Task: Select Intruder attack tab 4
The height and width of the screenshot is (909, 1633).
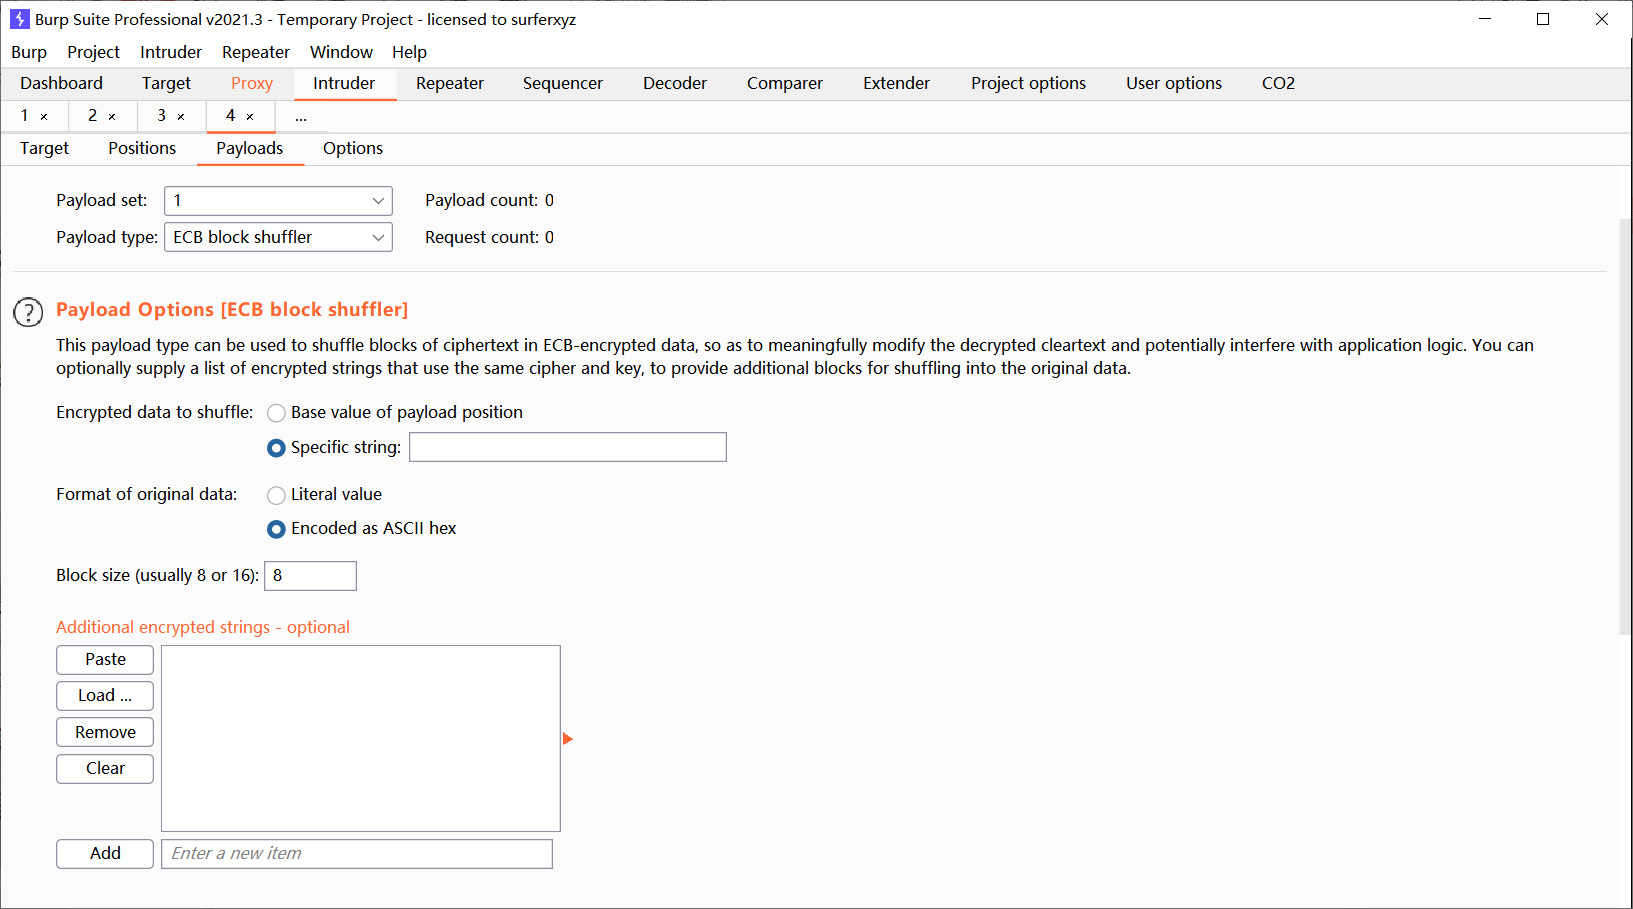Action: [x=231, y=116]
